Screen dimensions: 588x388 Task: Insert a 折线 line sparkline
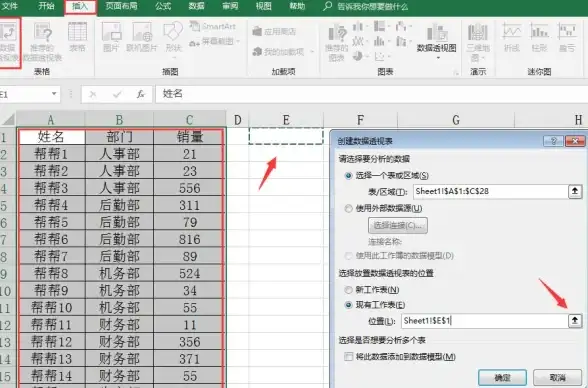tap(512, 37)
